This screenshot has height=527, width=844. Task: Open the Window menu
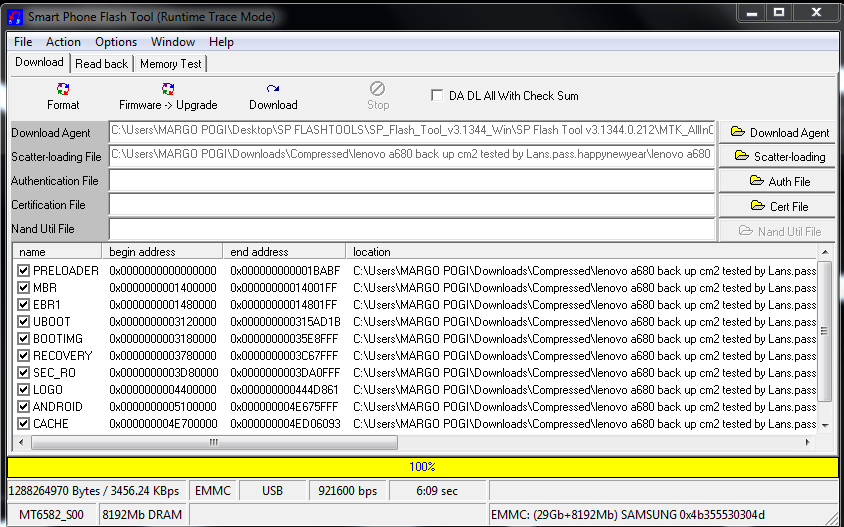point(173,42)
